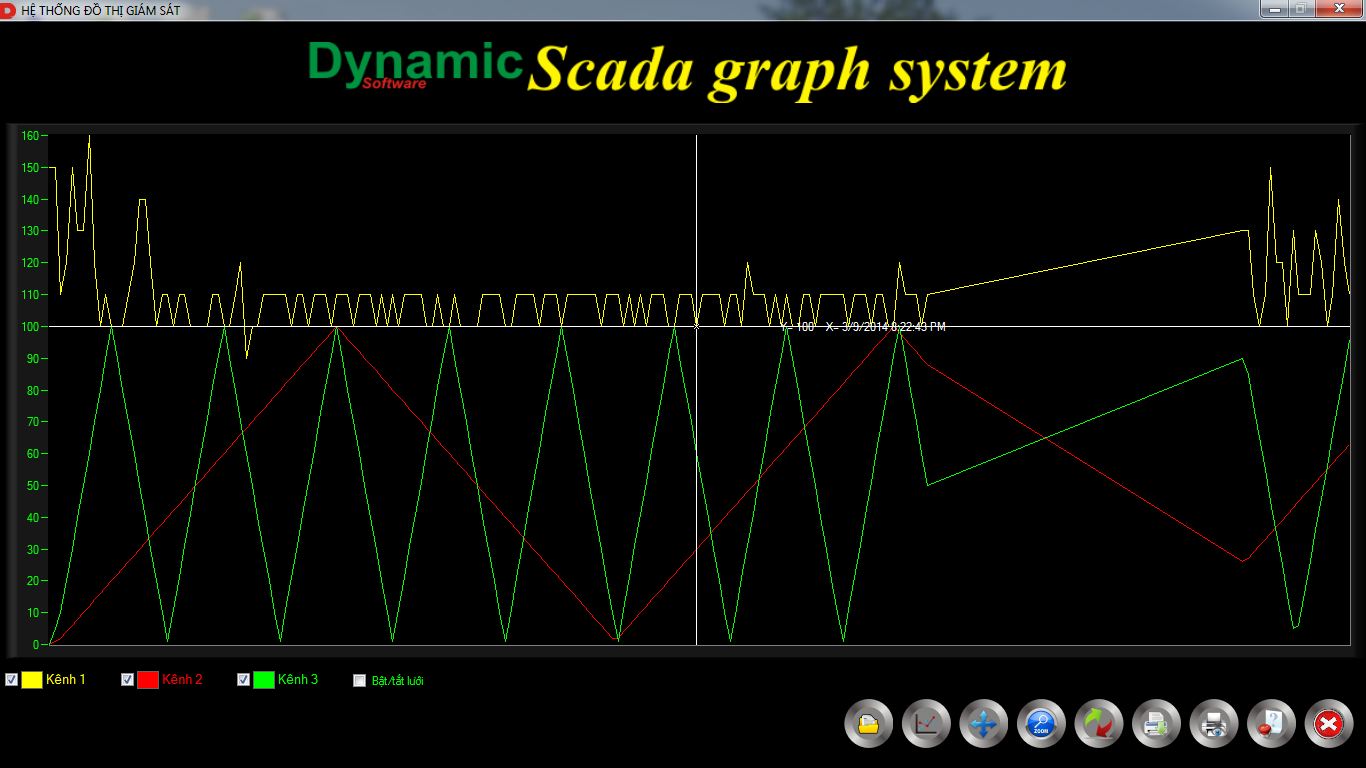Open the help document question-mark icon

point(1272,724)
